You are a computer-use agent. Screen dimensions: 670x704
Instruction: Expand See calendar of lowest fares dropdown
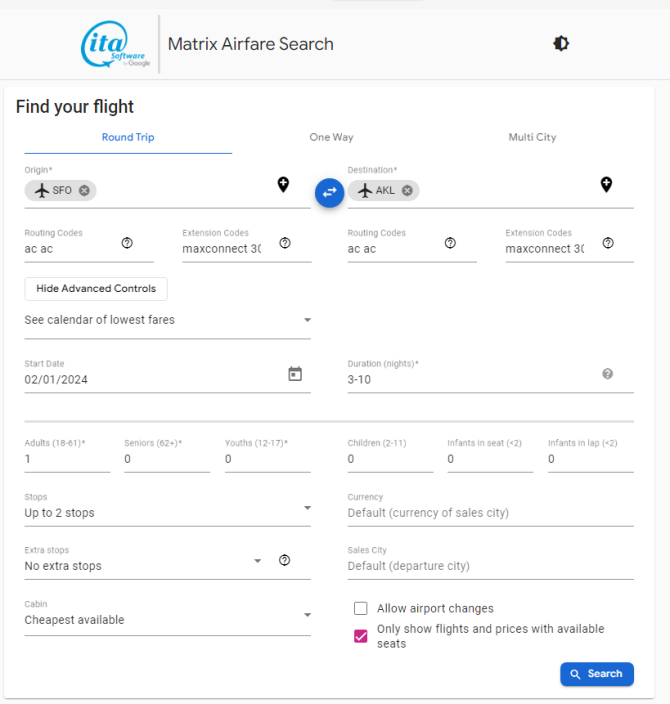[168, 320]
